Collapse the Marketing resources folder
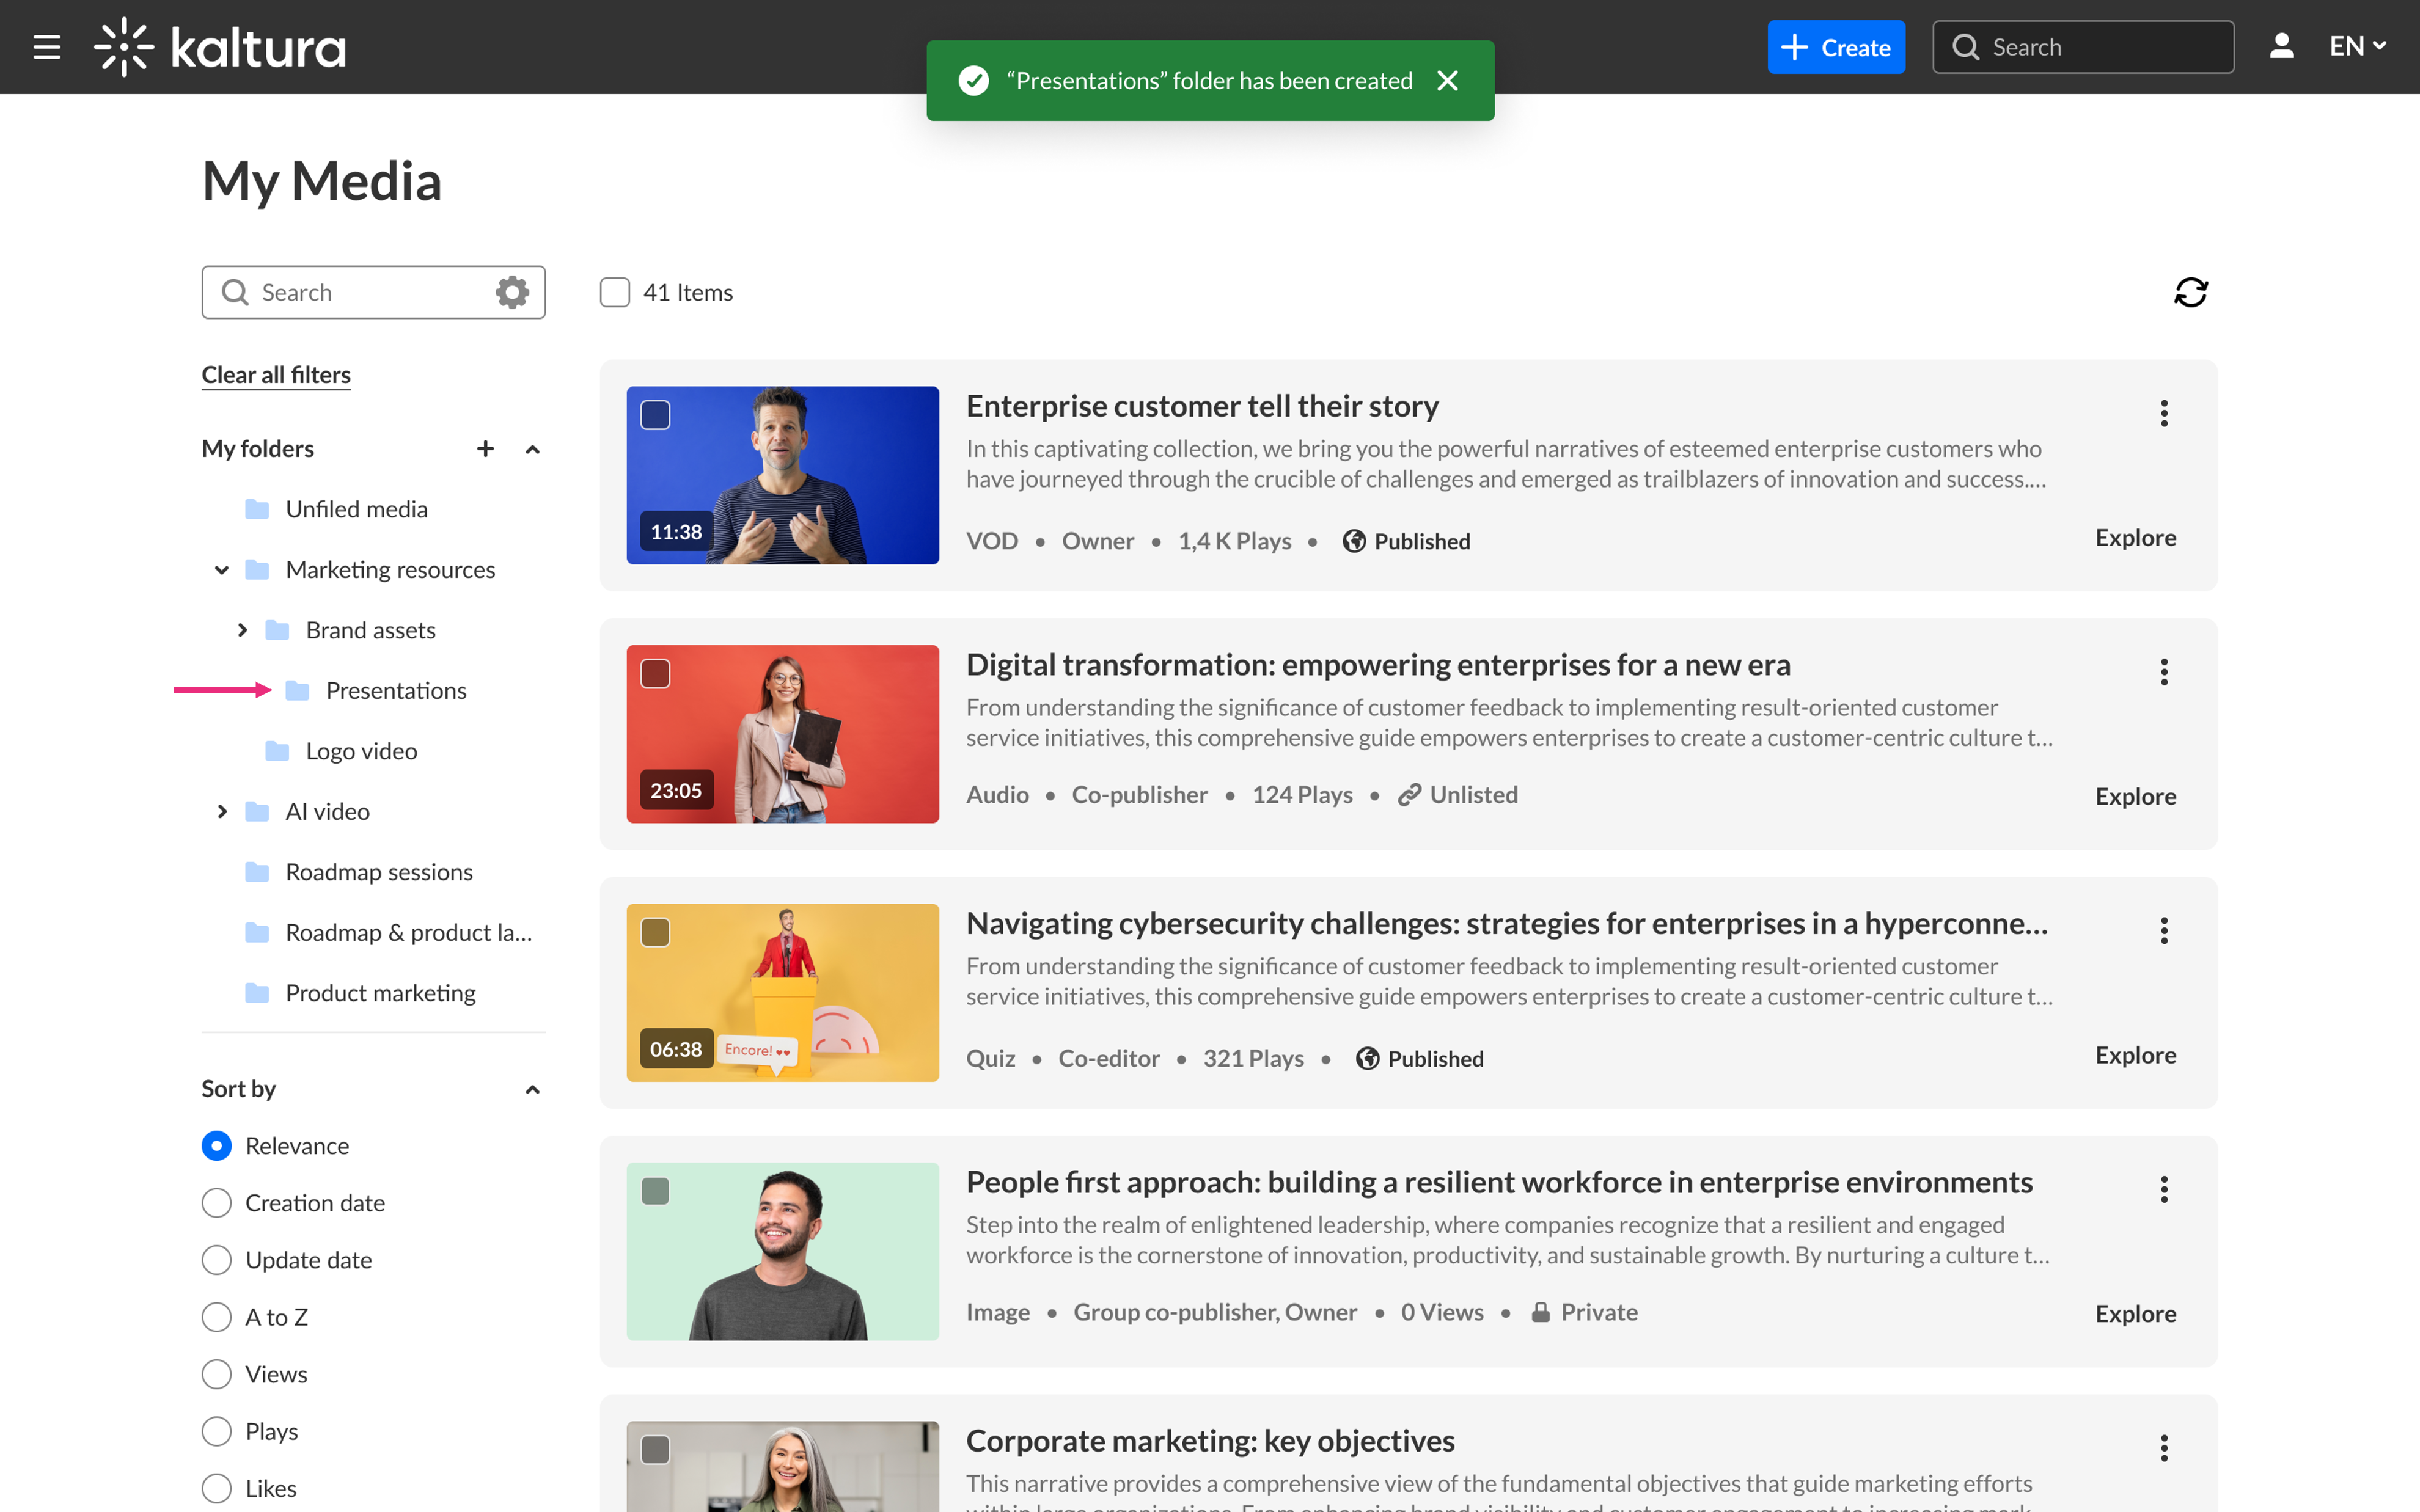This screenshot has height=1512, width=2420. [222, 570]
